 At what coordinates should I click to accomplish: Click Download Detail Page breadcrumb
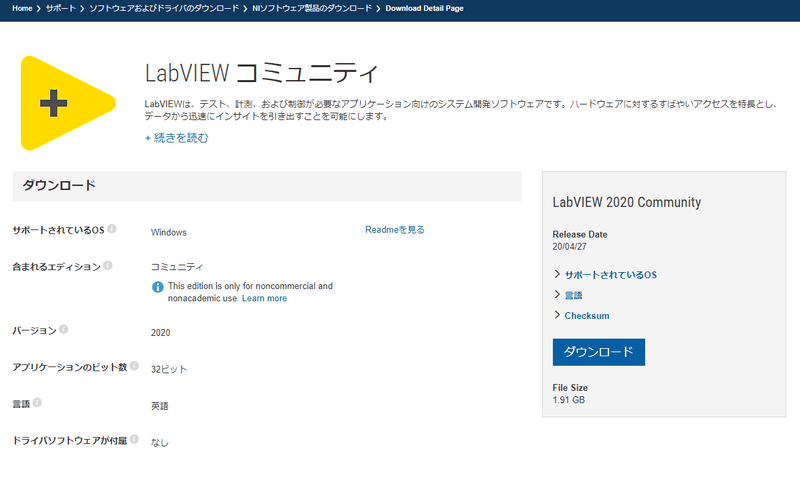coord(424,8)
